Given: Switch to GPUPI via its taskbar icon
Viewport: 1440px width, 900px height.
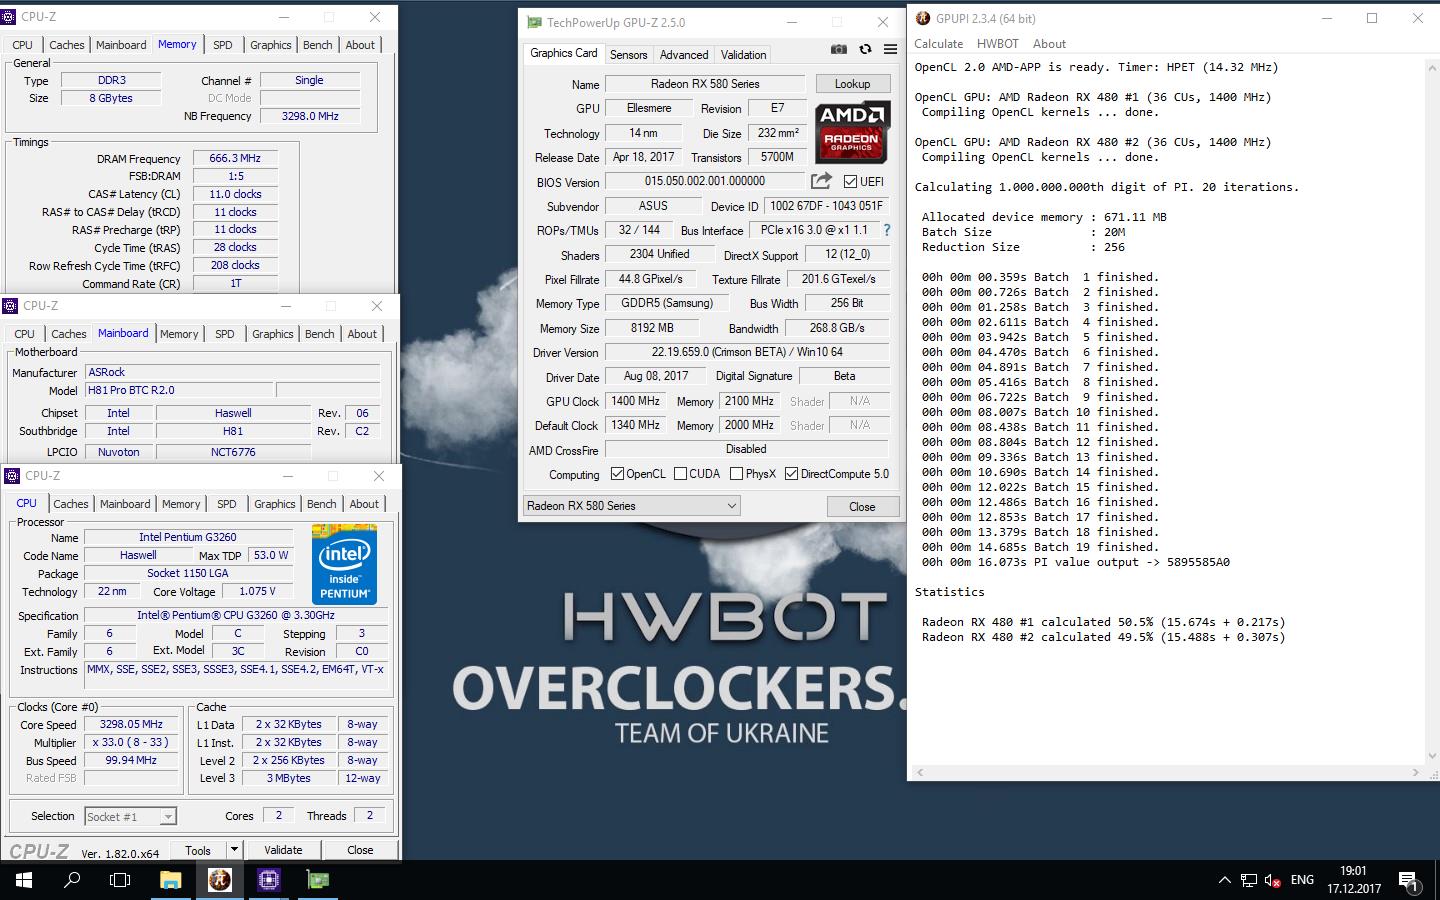Looking at the screenshot, I should point(220,880).
